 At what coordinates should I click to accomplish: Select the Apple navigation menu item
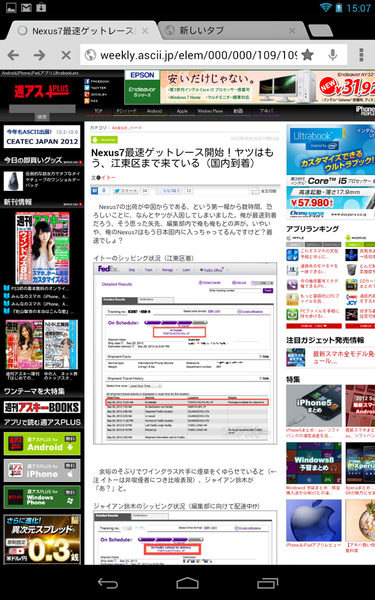(182, 111)
